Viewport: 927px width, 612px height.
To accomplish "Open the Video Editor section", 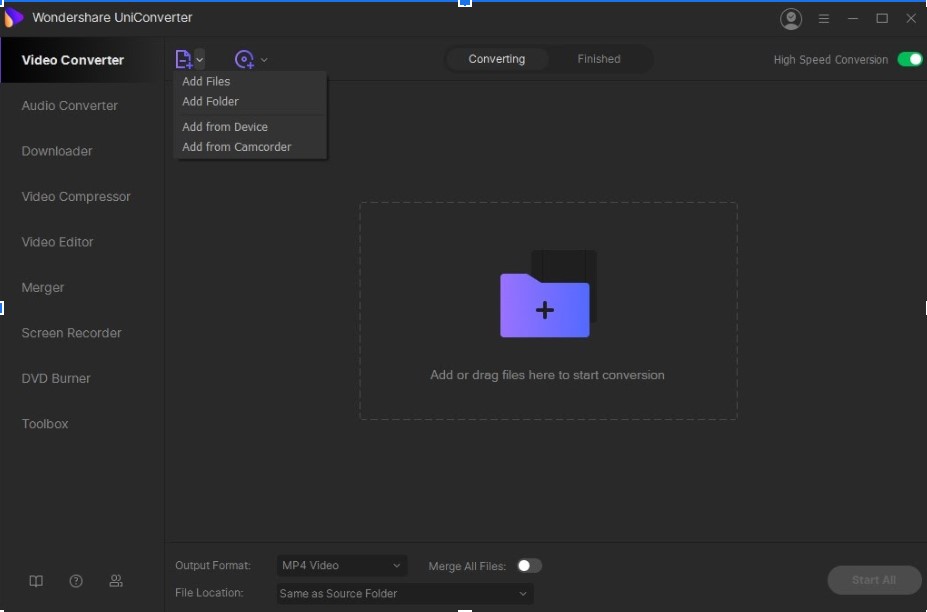I will click(x=57, y=242).
